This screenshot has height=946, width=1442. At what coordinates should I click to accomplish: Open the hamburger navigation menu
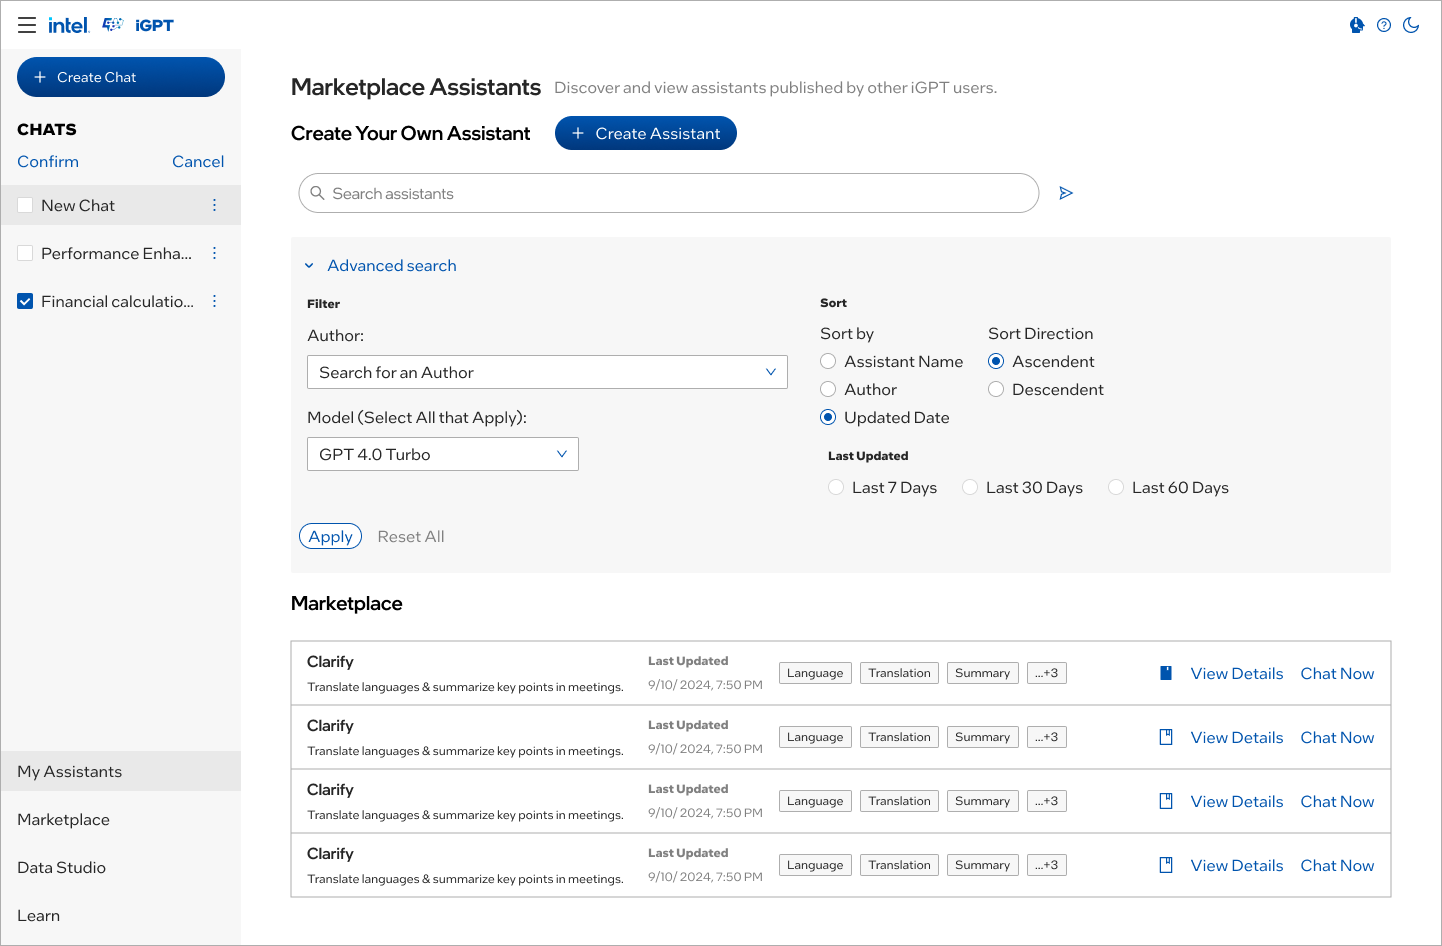click(27, 25)
